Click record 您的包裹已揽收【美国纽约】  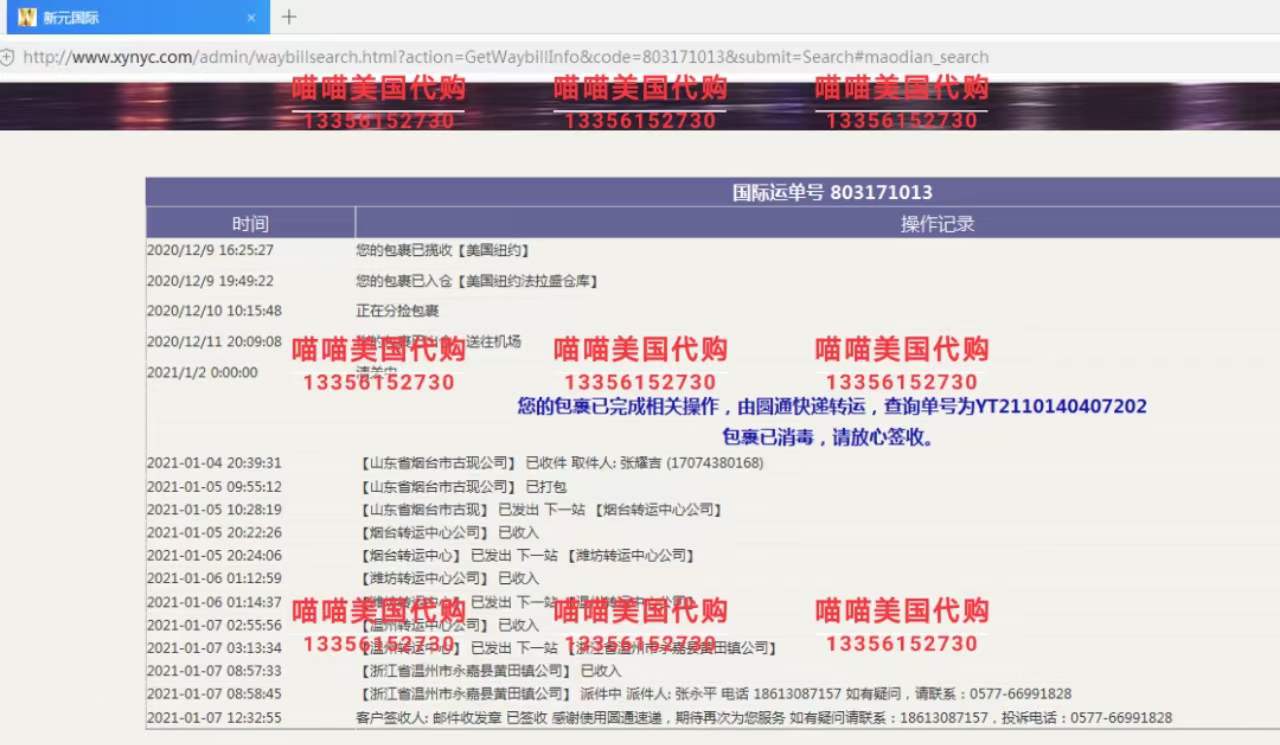(x=443, y=250)
